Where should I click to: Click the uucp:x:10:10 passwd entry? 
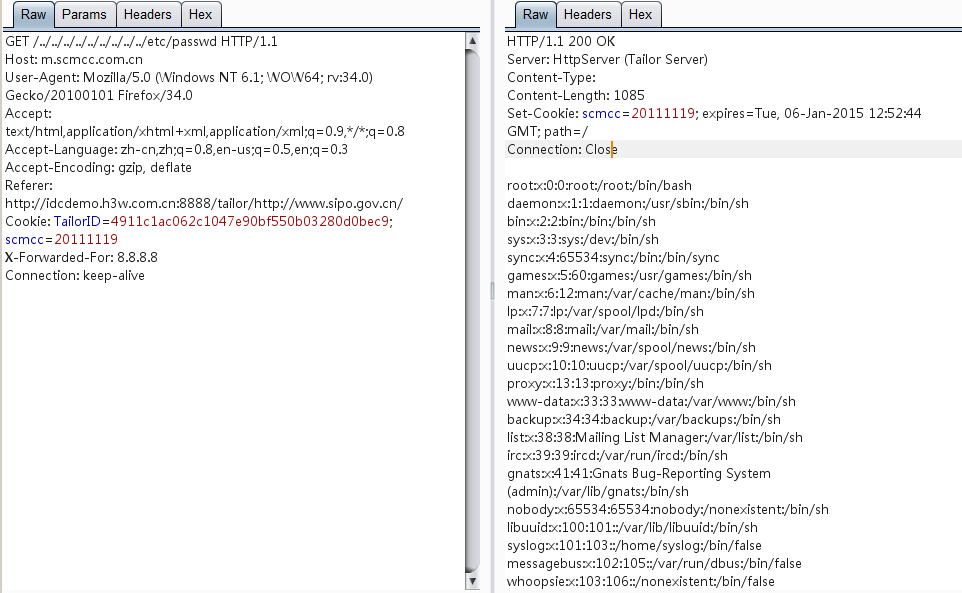click(639, 365)
